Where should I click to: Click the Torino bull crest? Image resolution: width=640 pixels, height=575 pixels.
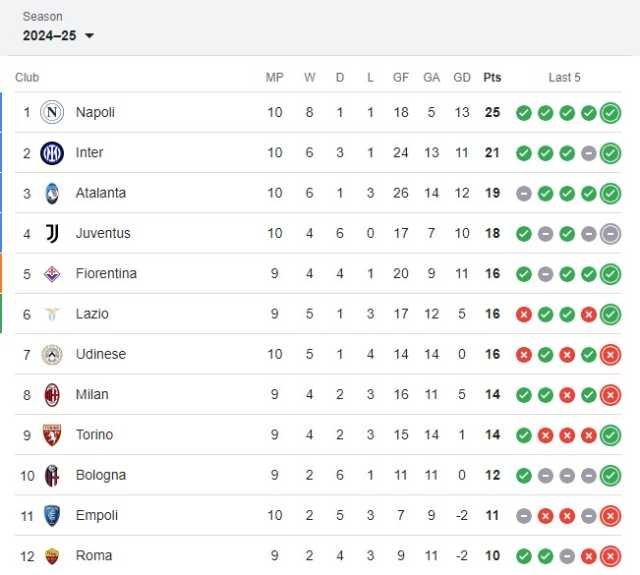[x=52, y=435]
